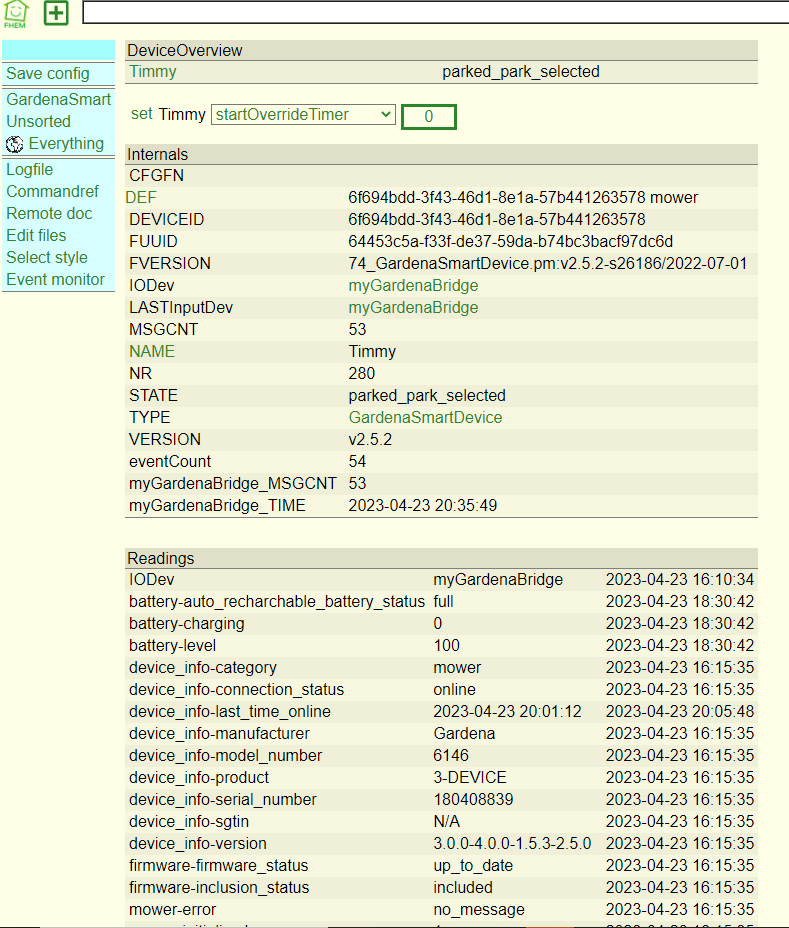Open the Logfile page
The image size is (789, 928).
(30, 169)
